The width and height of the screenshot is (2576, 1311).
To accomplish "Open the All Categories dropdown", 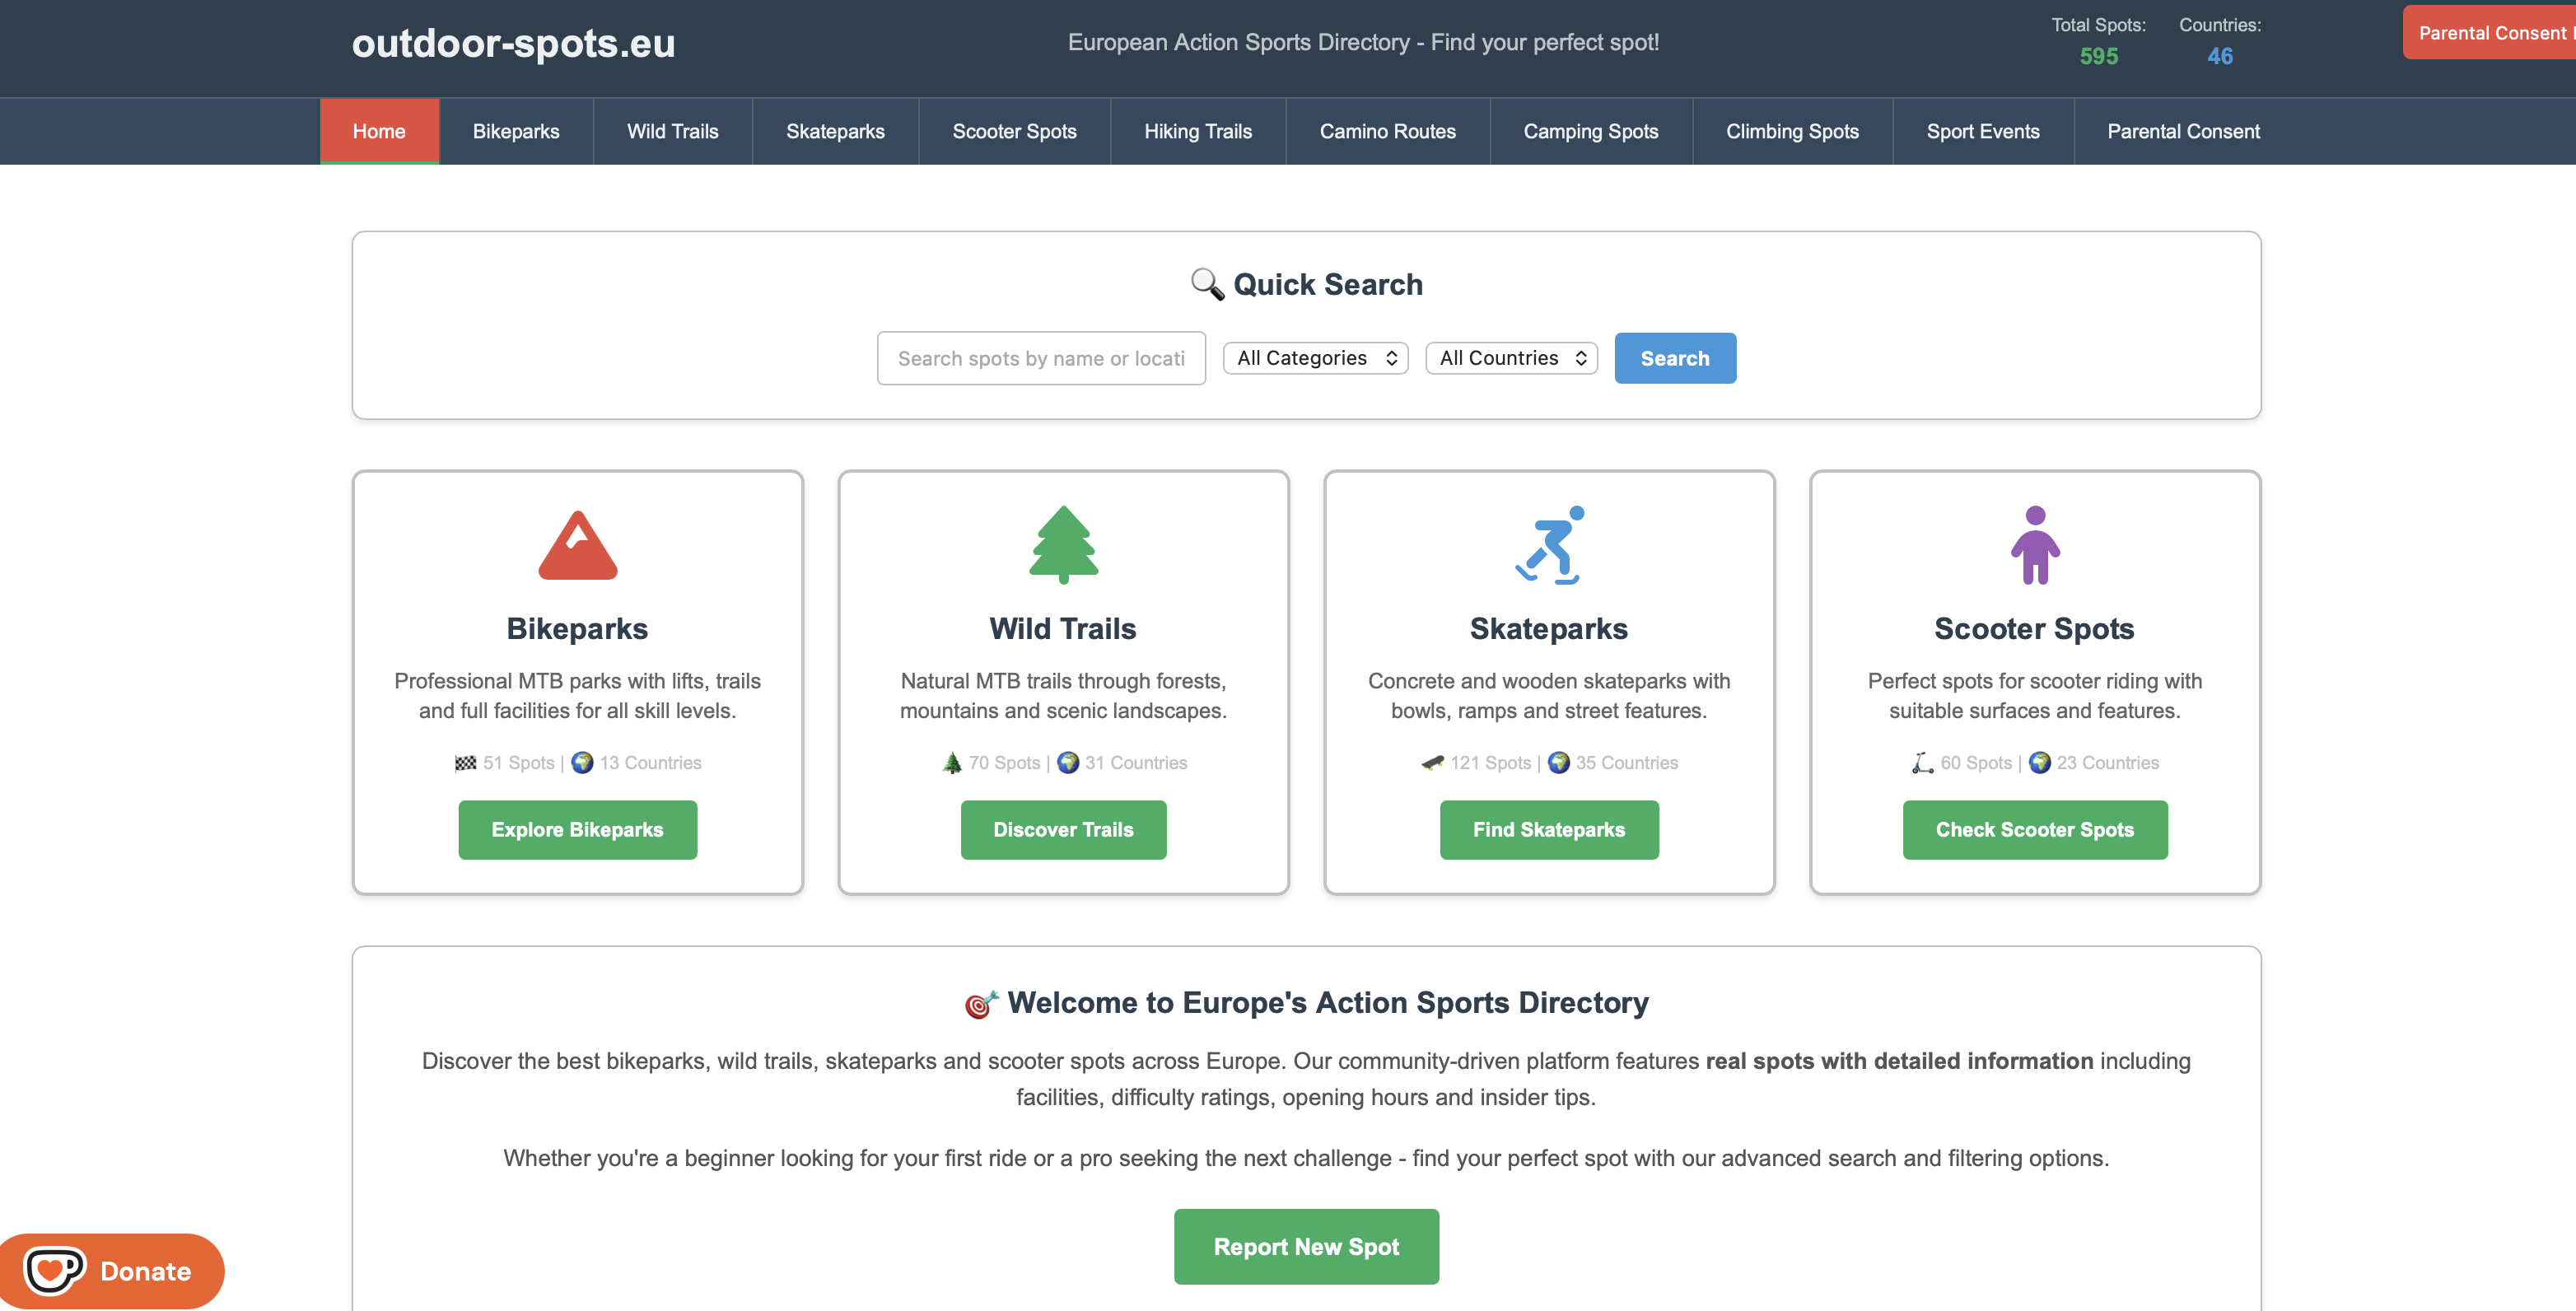I will coord(1315,358).
